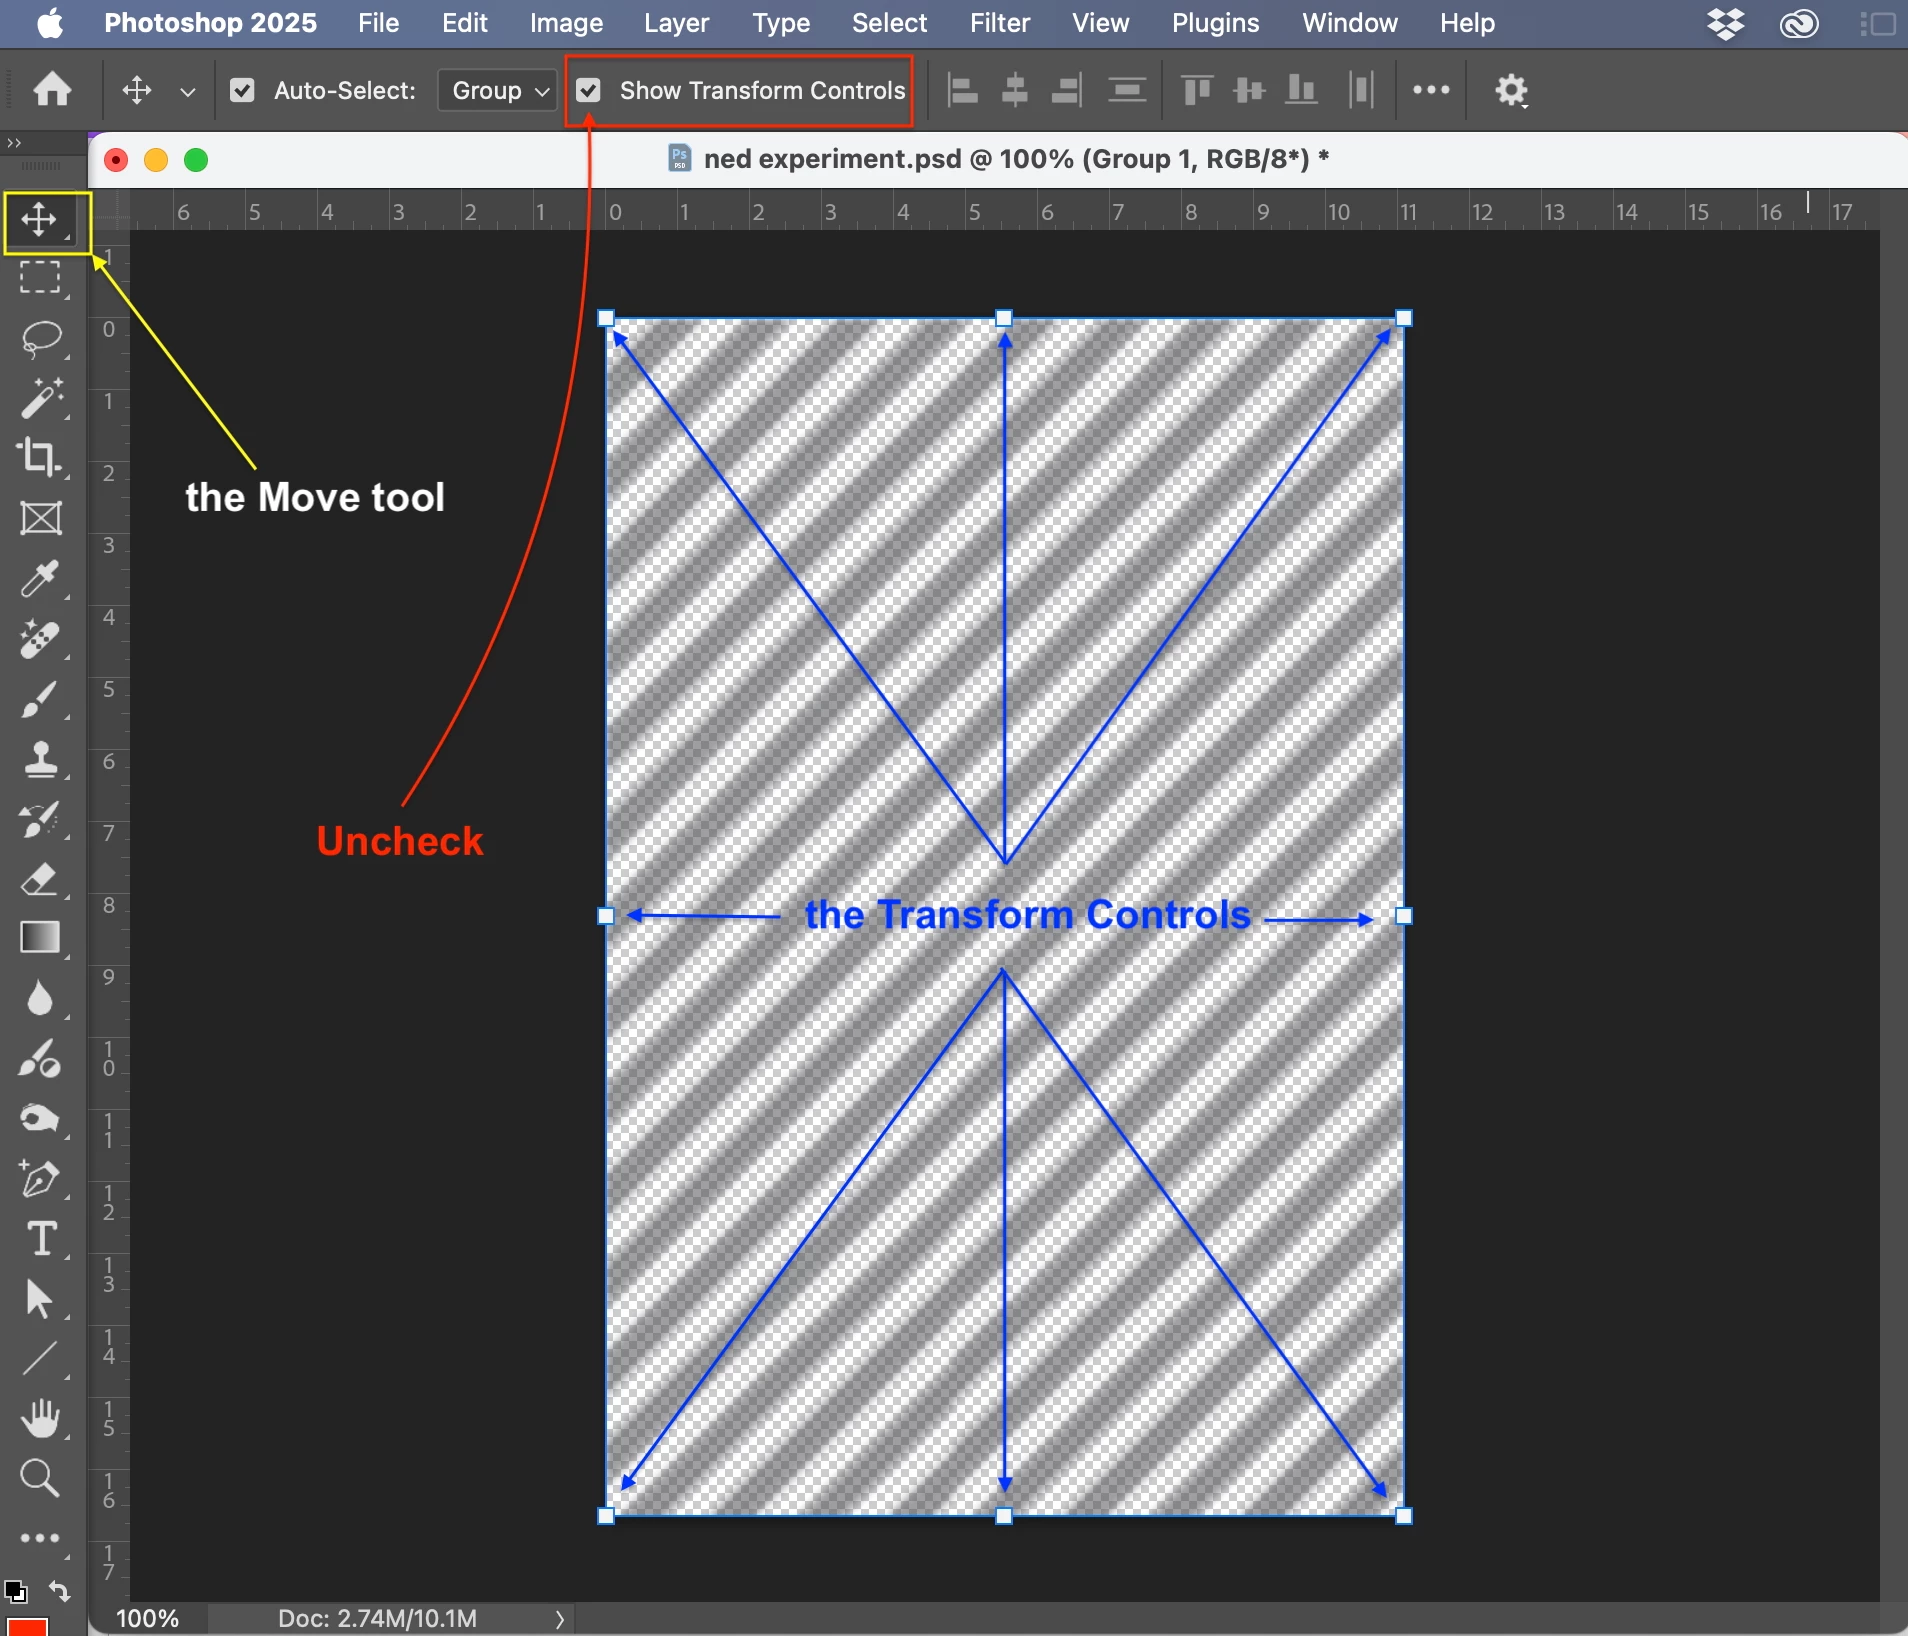Select the Path Selection tool

(x=40, y=1299)
